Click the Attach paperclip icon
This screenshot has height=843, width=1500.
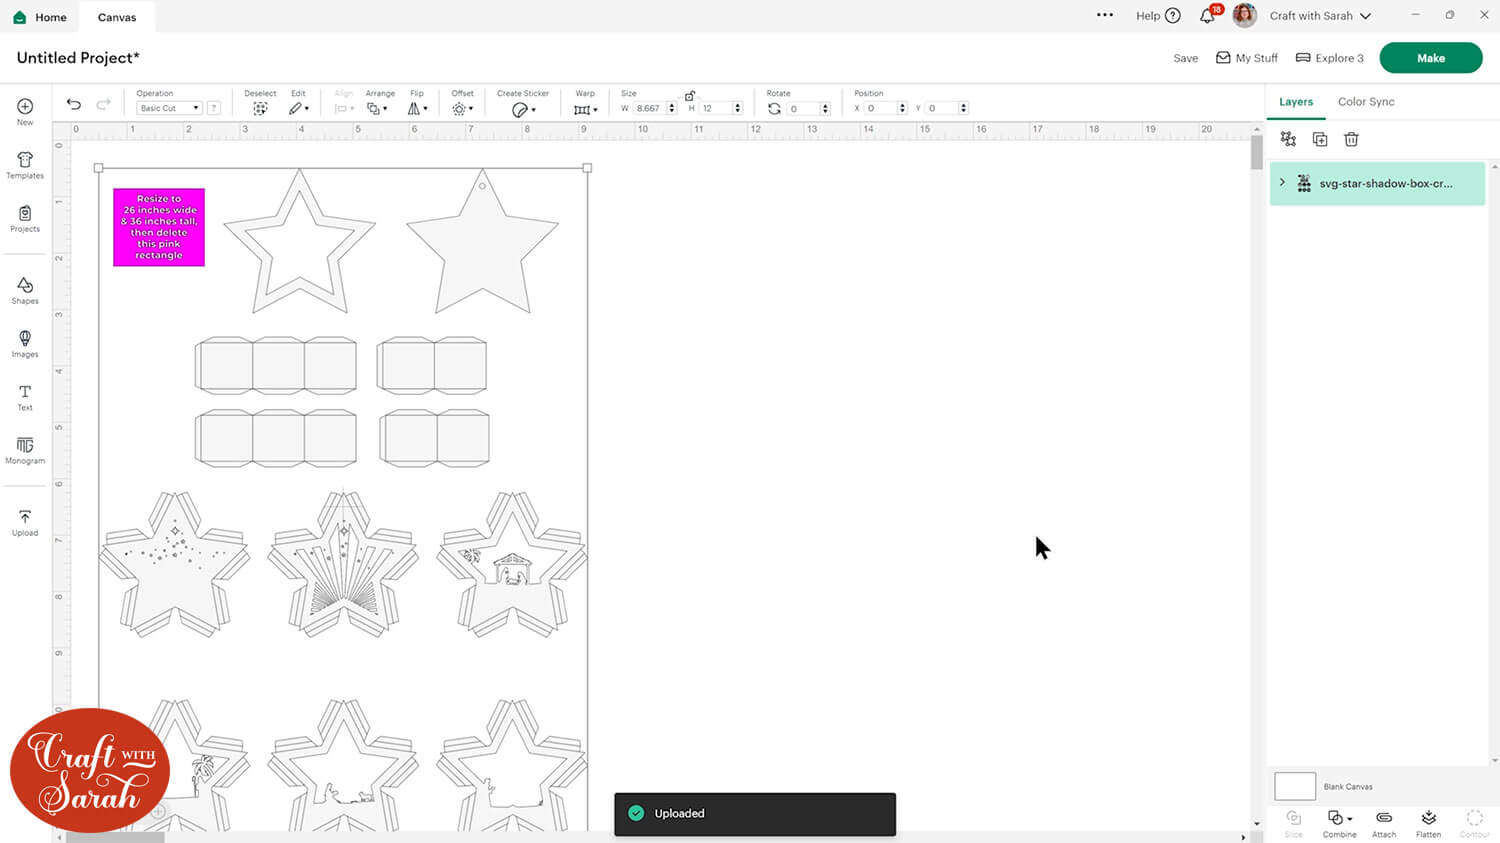point(1384,823)
